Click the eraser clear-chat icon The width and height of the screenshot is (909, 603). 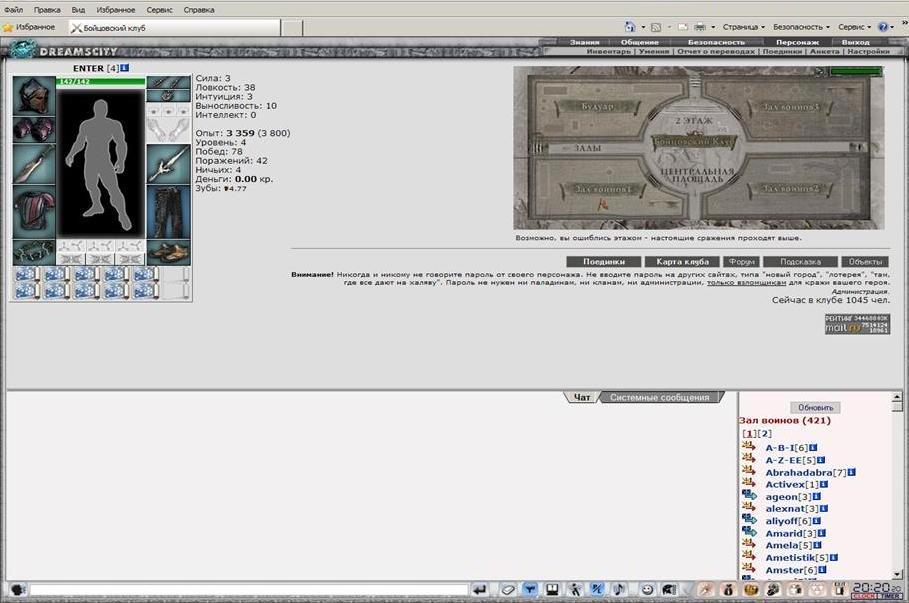(508, 590)
